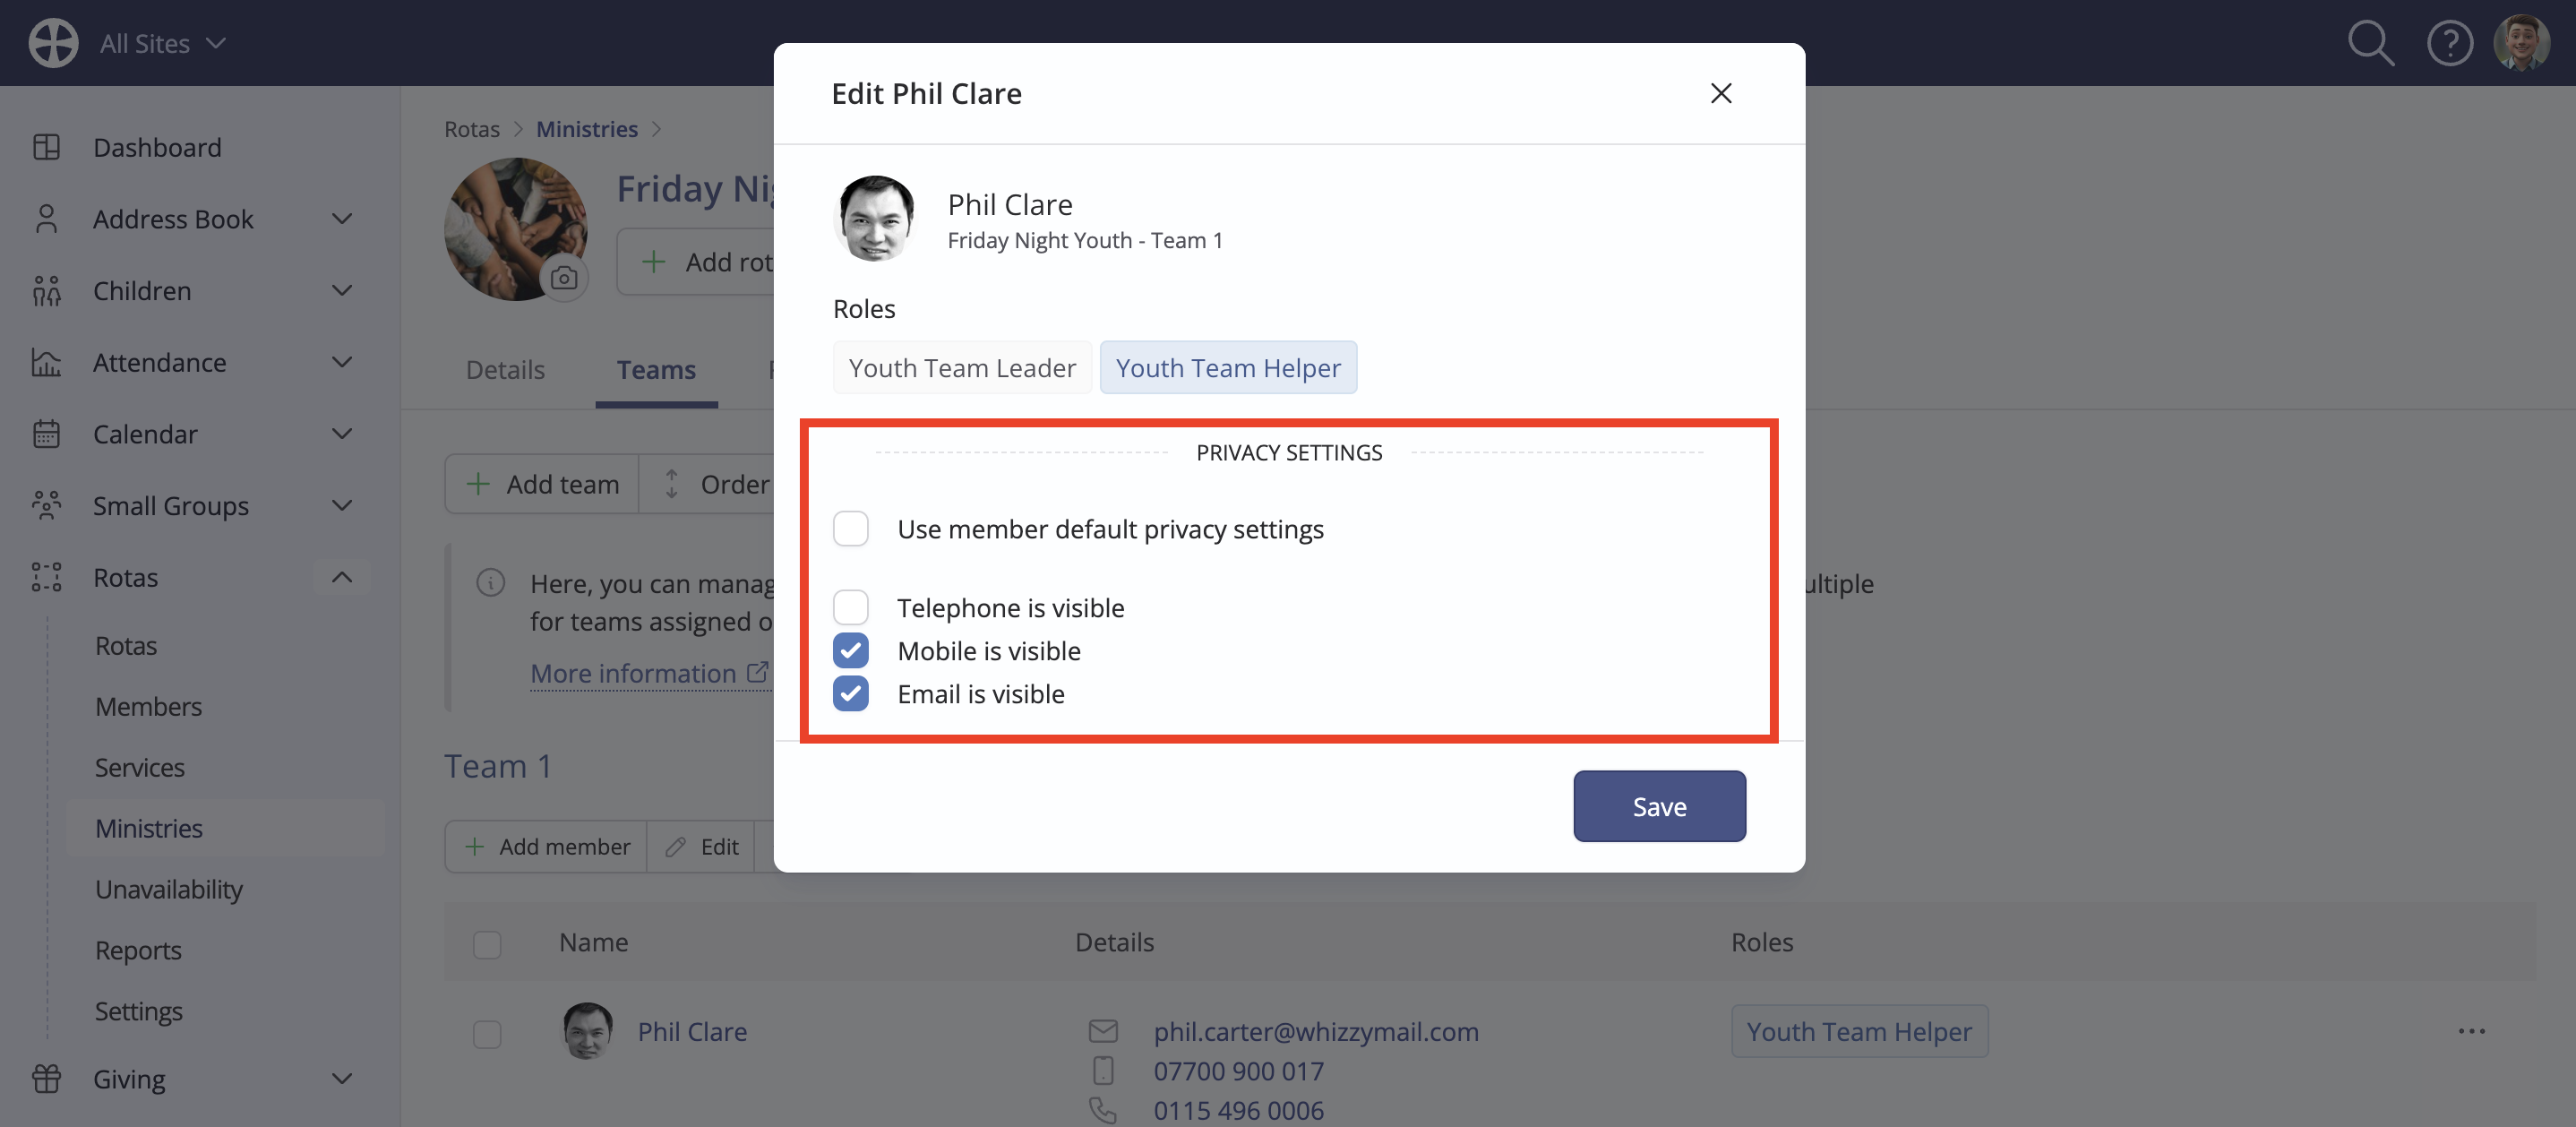Screen dimensions: 2576x1127
Task: Open the help question mark icon
Action: (2449, 43)
